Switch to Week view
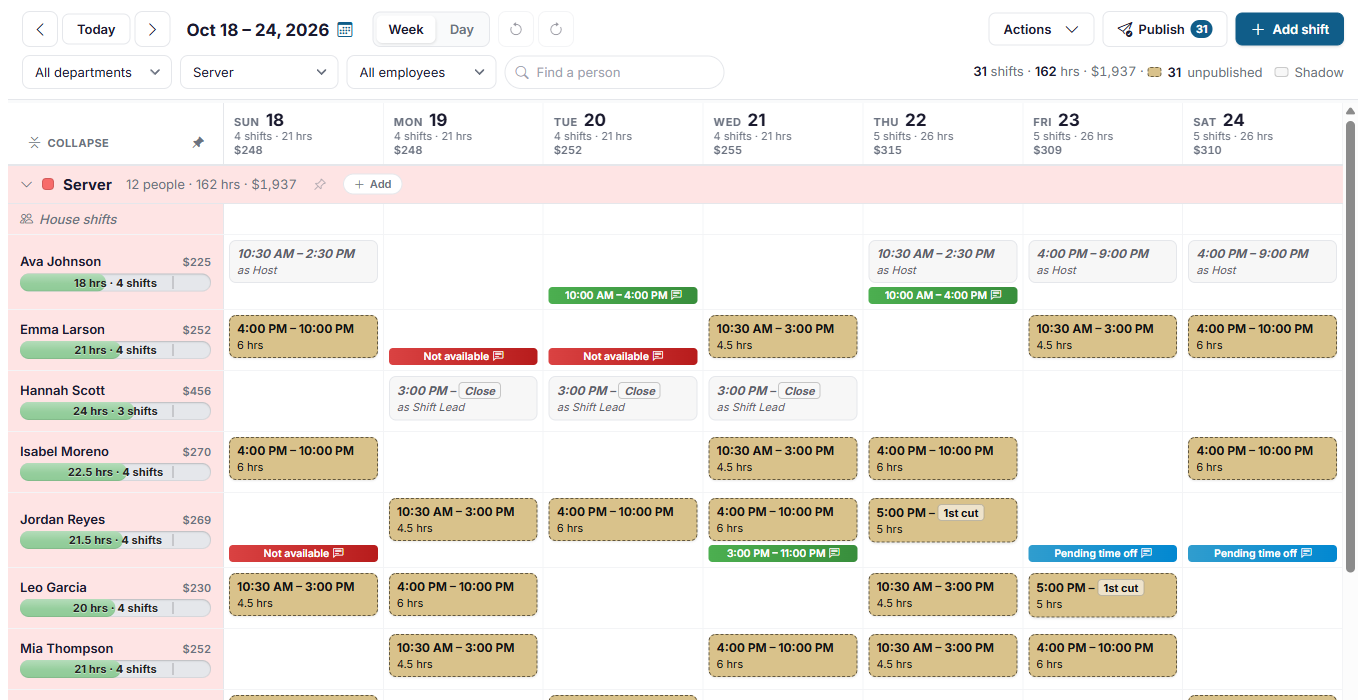The width and height of the screenshot is (1366, 700). coord(406,29)
